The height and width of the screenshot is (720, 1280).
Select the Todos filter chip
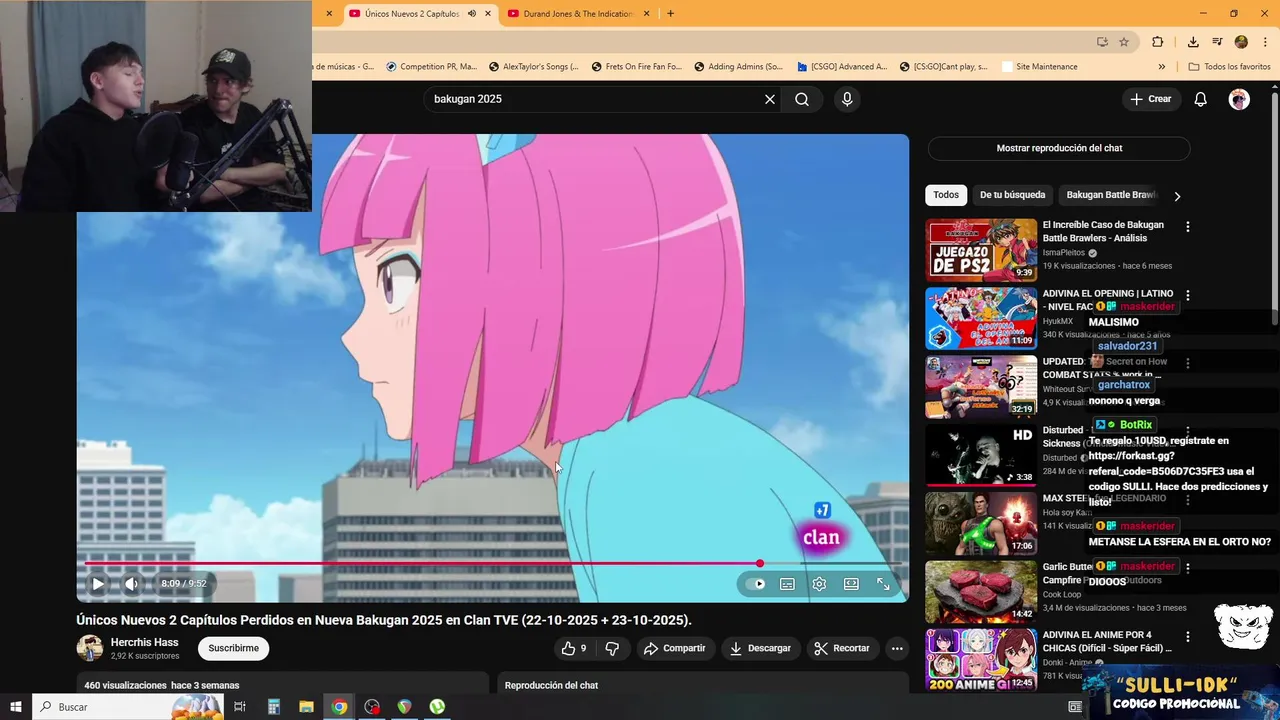pos(946,195)
